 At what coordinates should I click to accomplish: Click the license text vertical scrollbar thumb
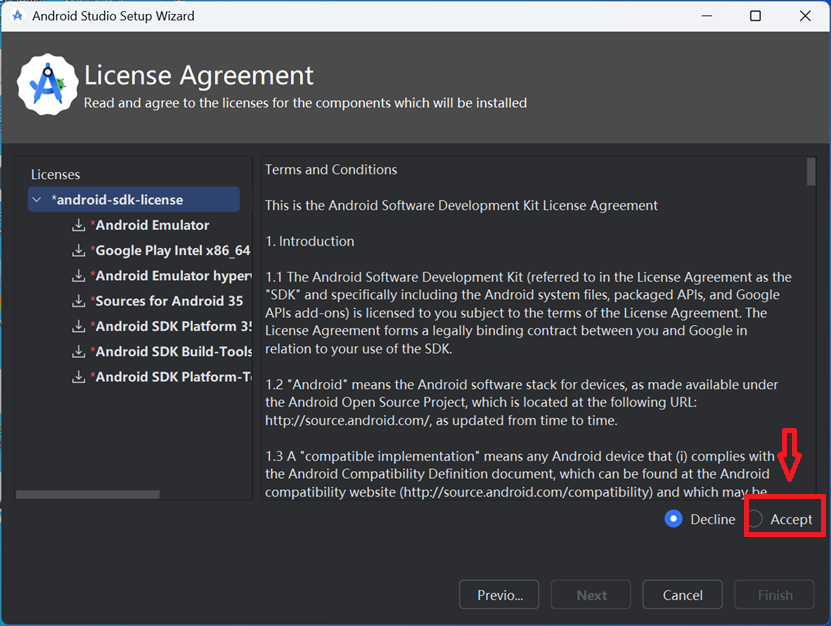[811, 172]
